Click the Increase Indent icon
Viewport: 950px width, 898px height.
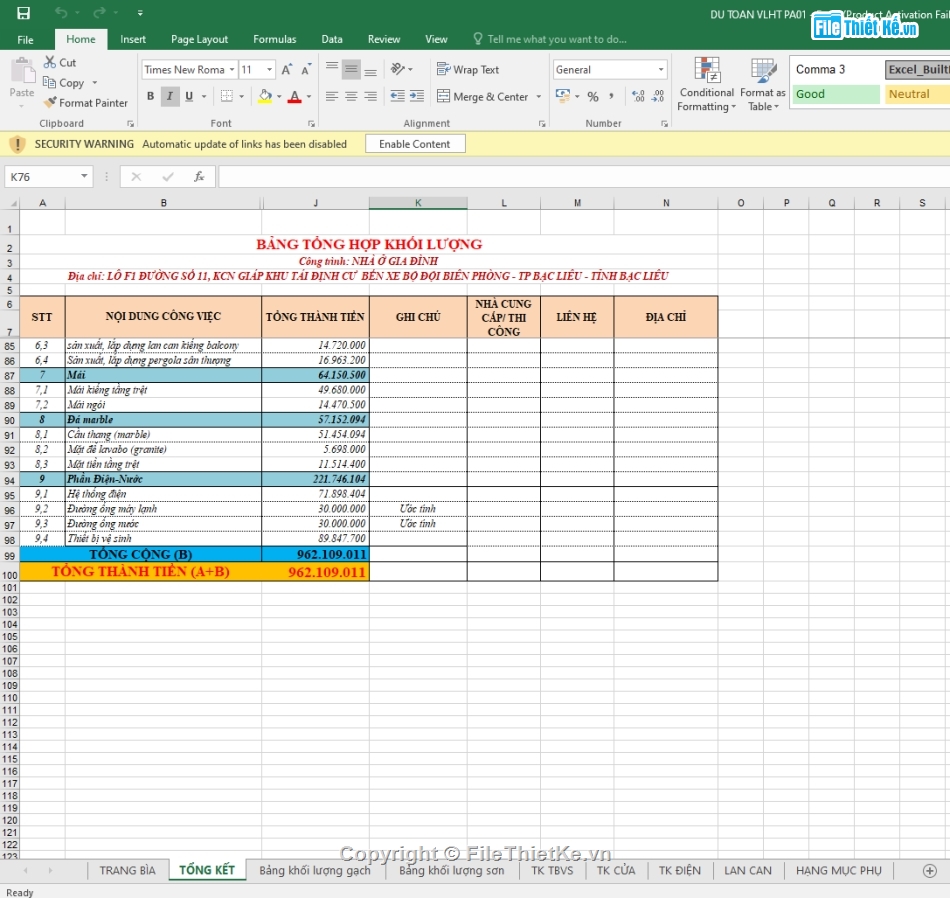click(x=417, y=96)
